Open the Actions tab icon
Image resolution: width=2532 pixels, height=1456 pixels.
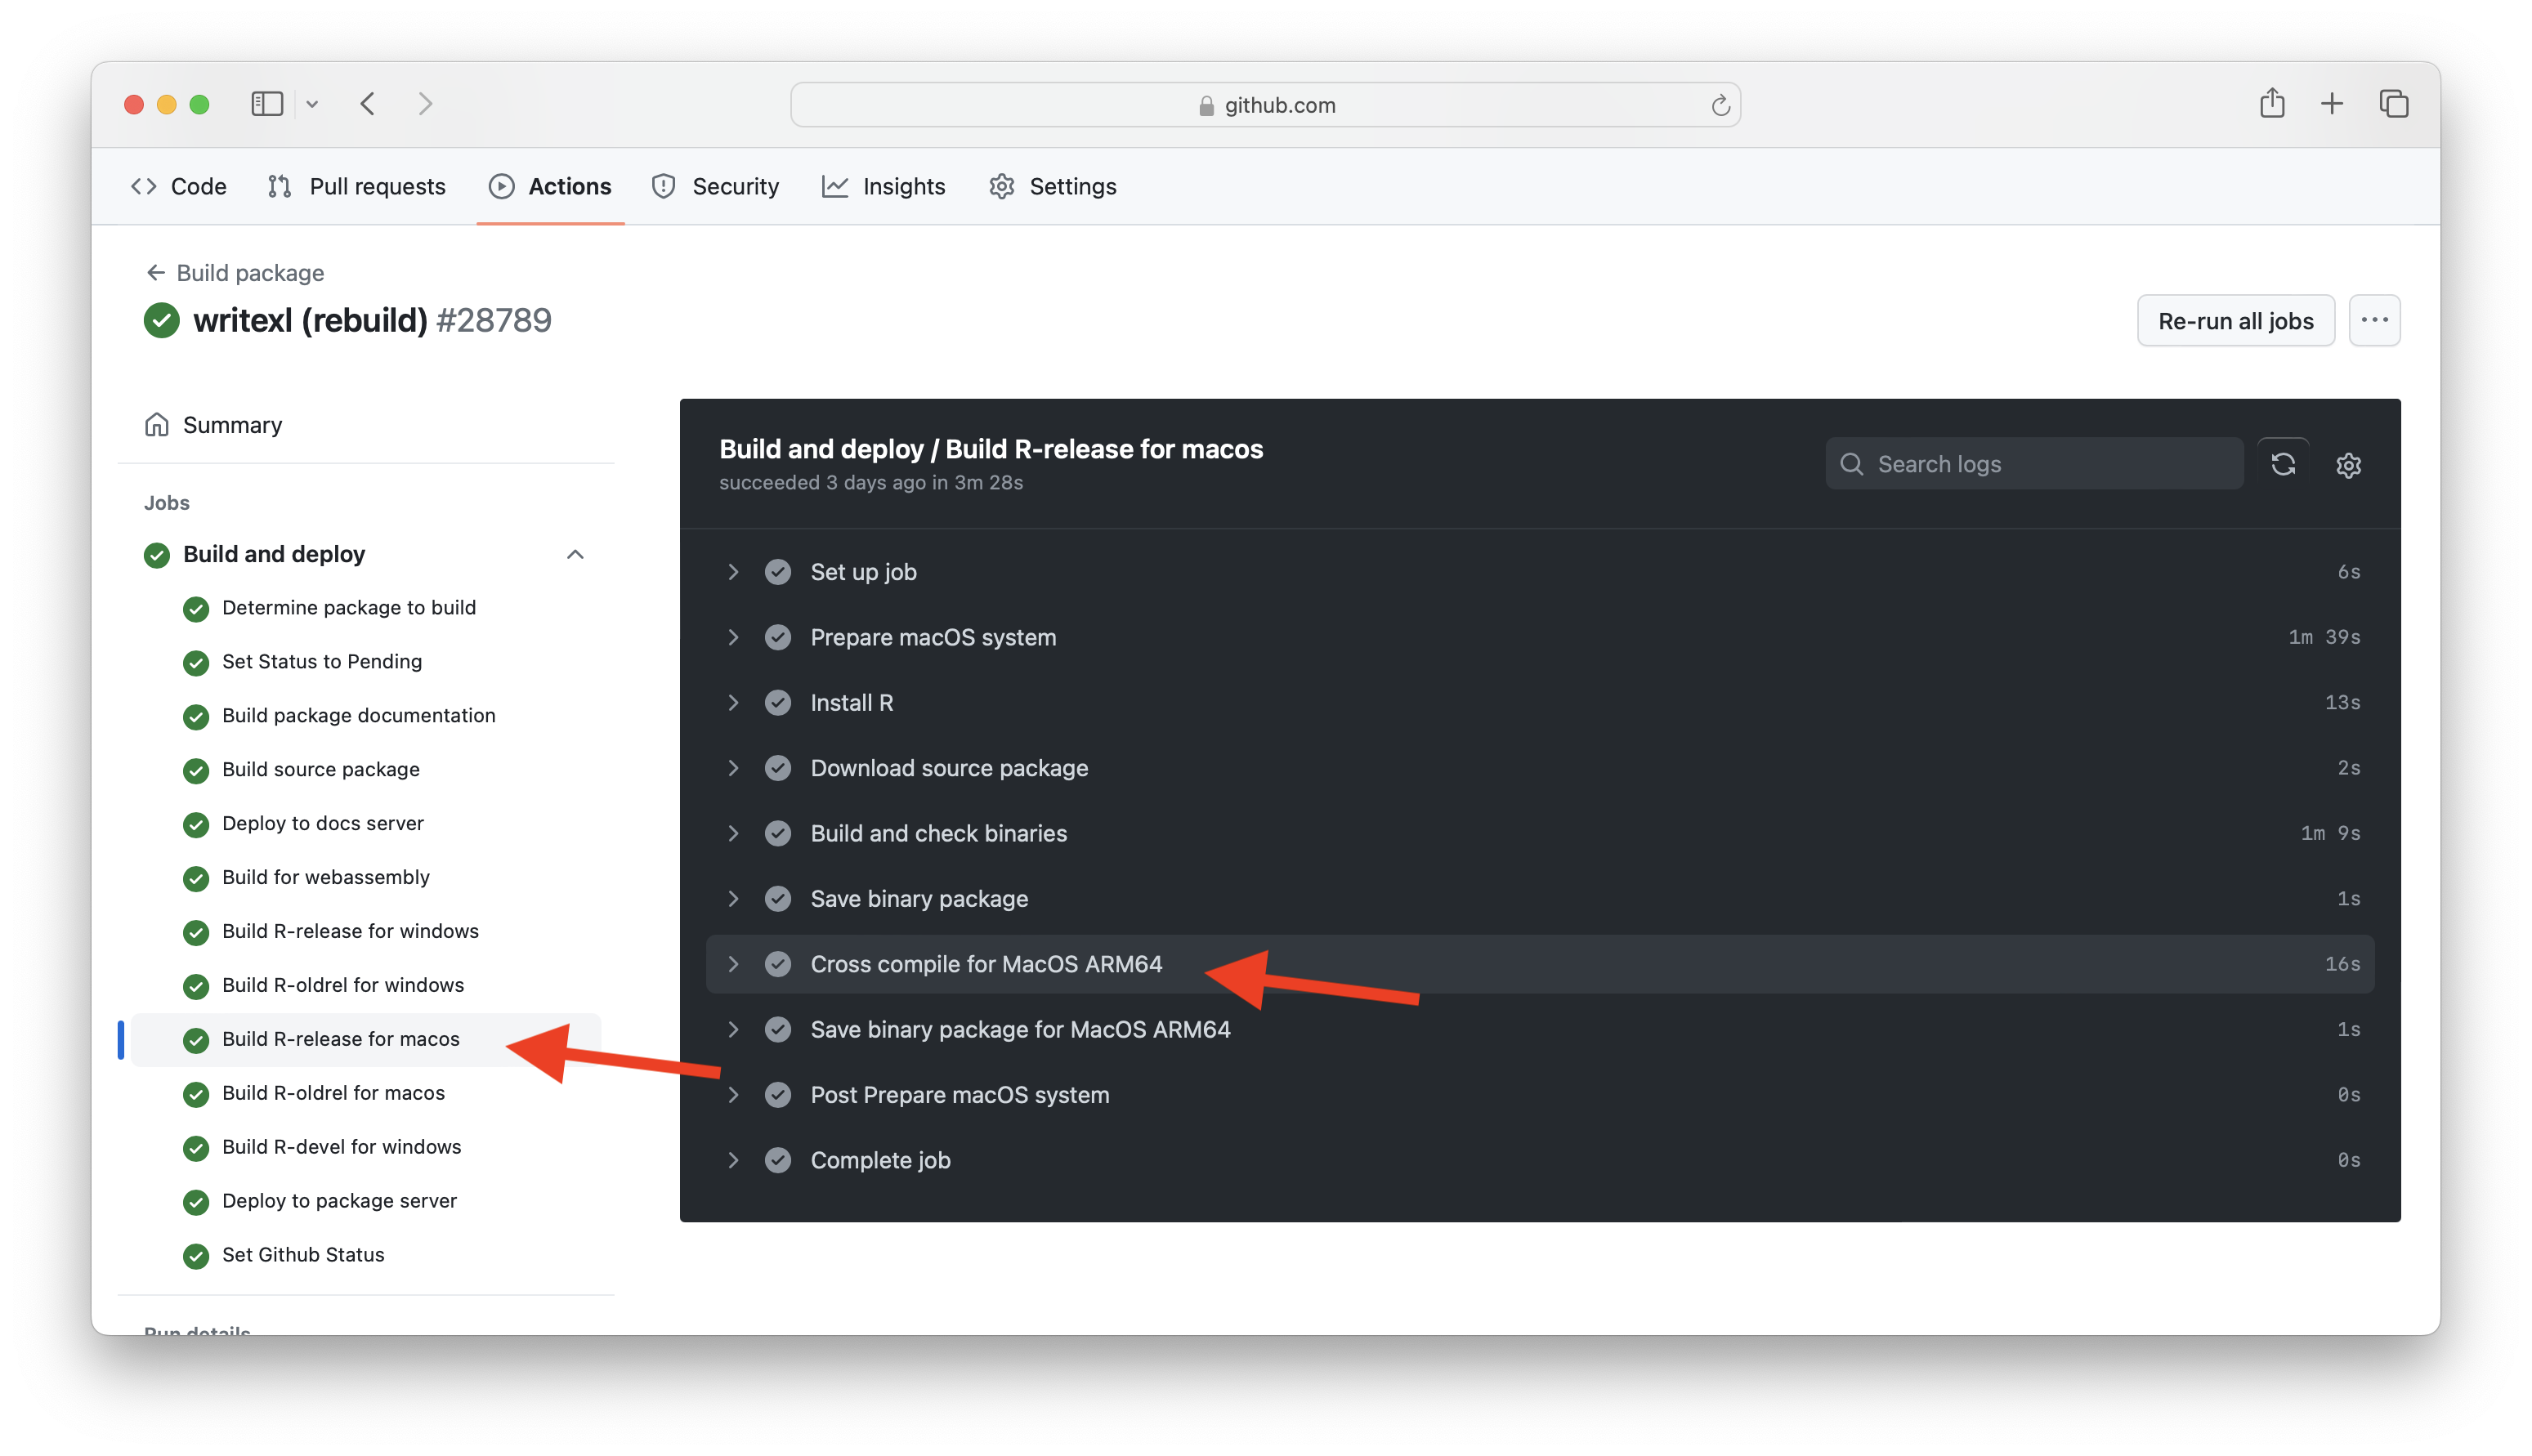501,186
